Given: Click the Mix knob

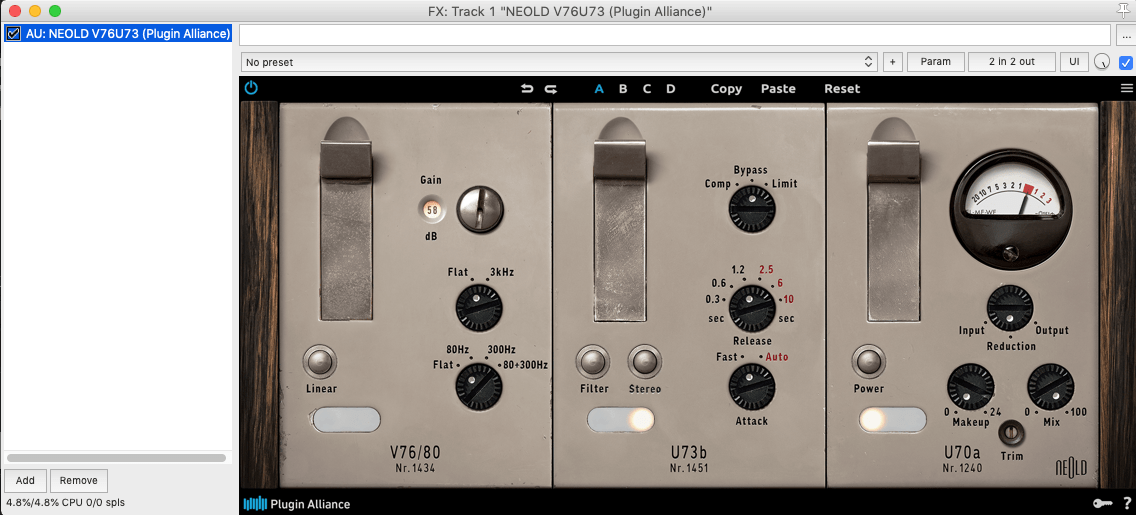Looking at the screenshot, I should (1051, 387).
